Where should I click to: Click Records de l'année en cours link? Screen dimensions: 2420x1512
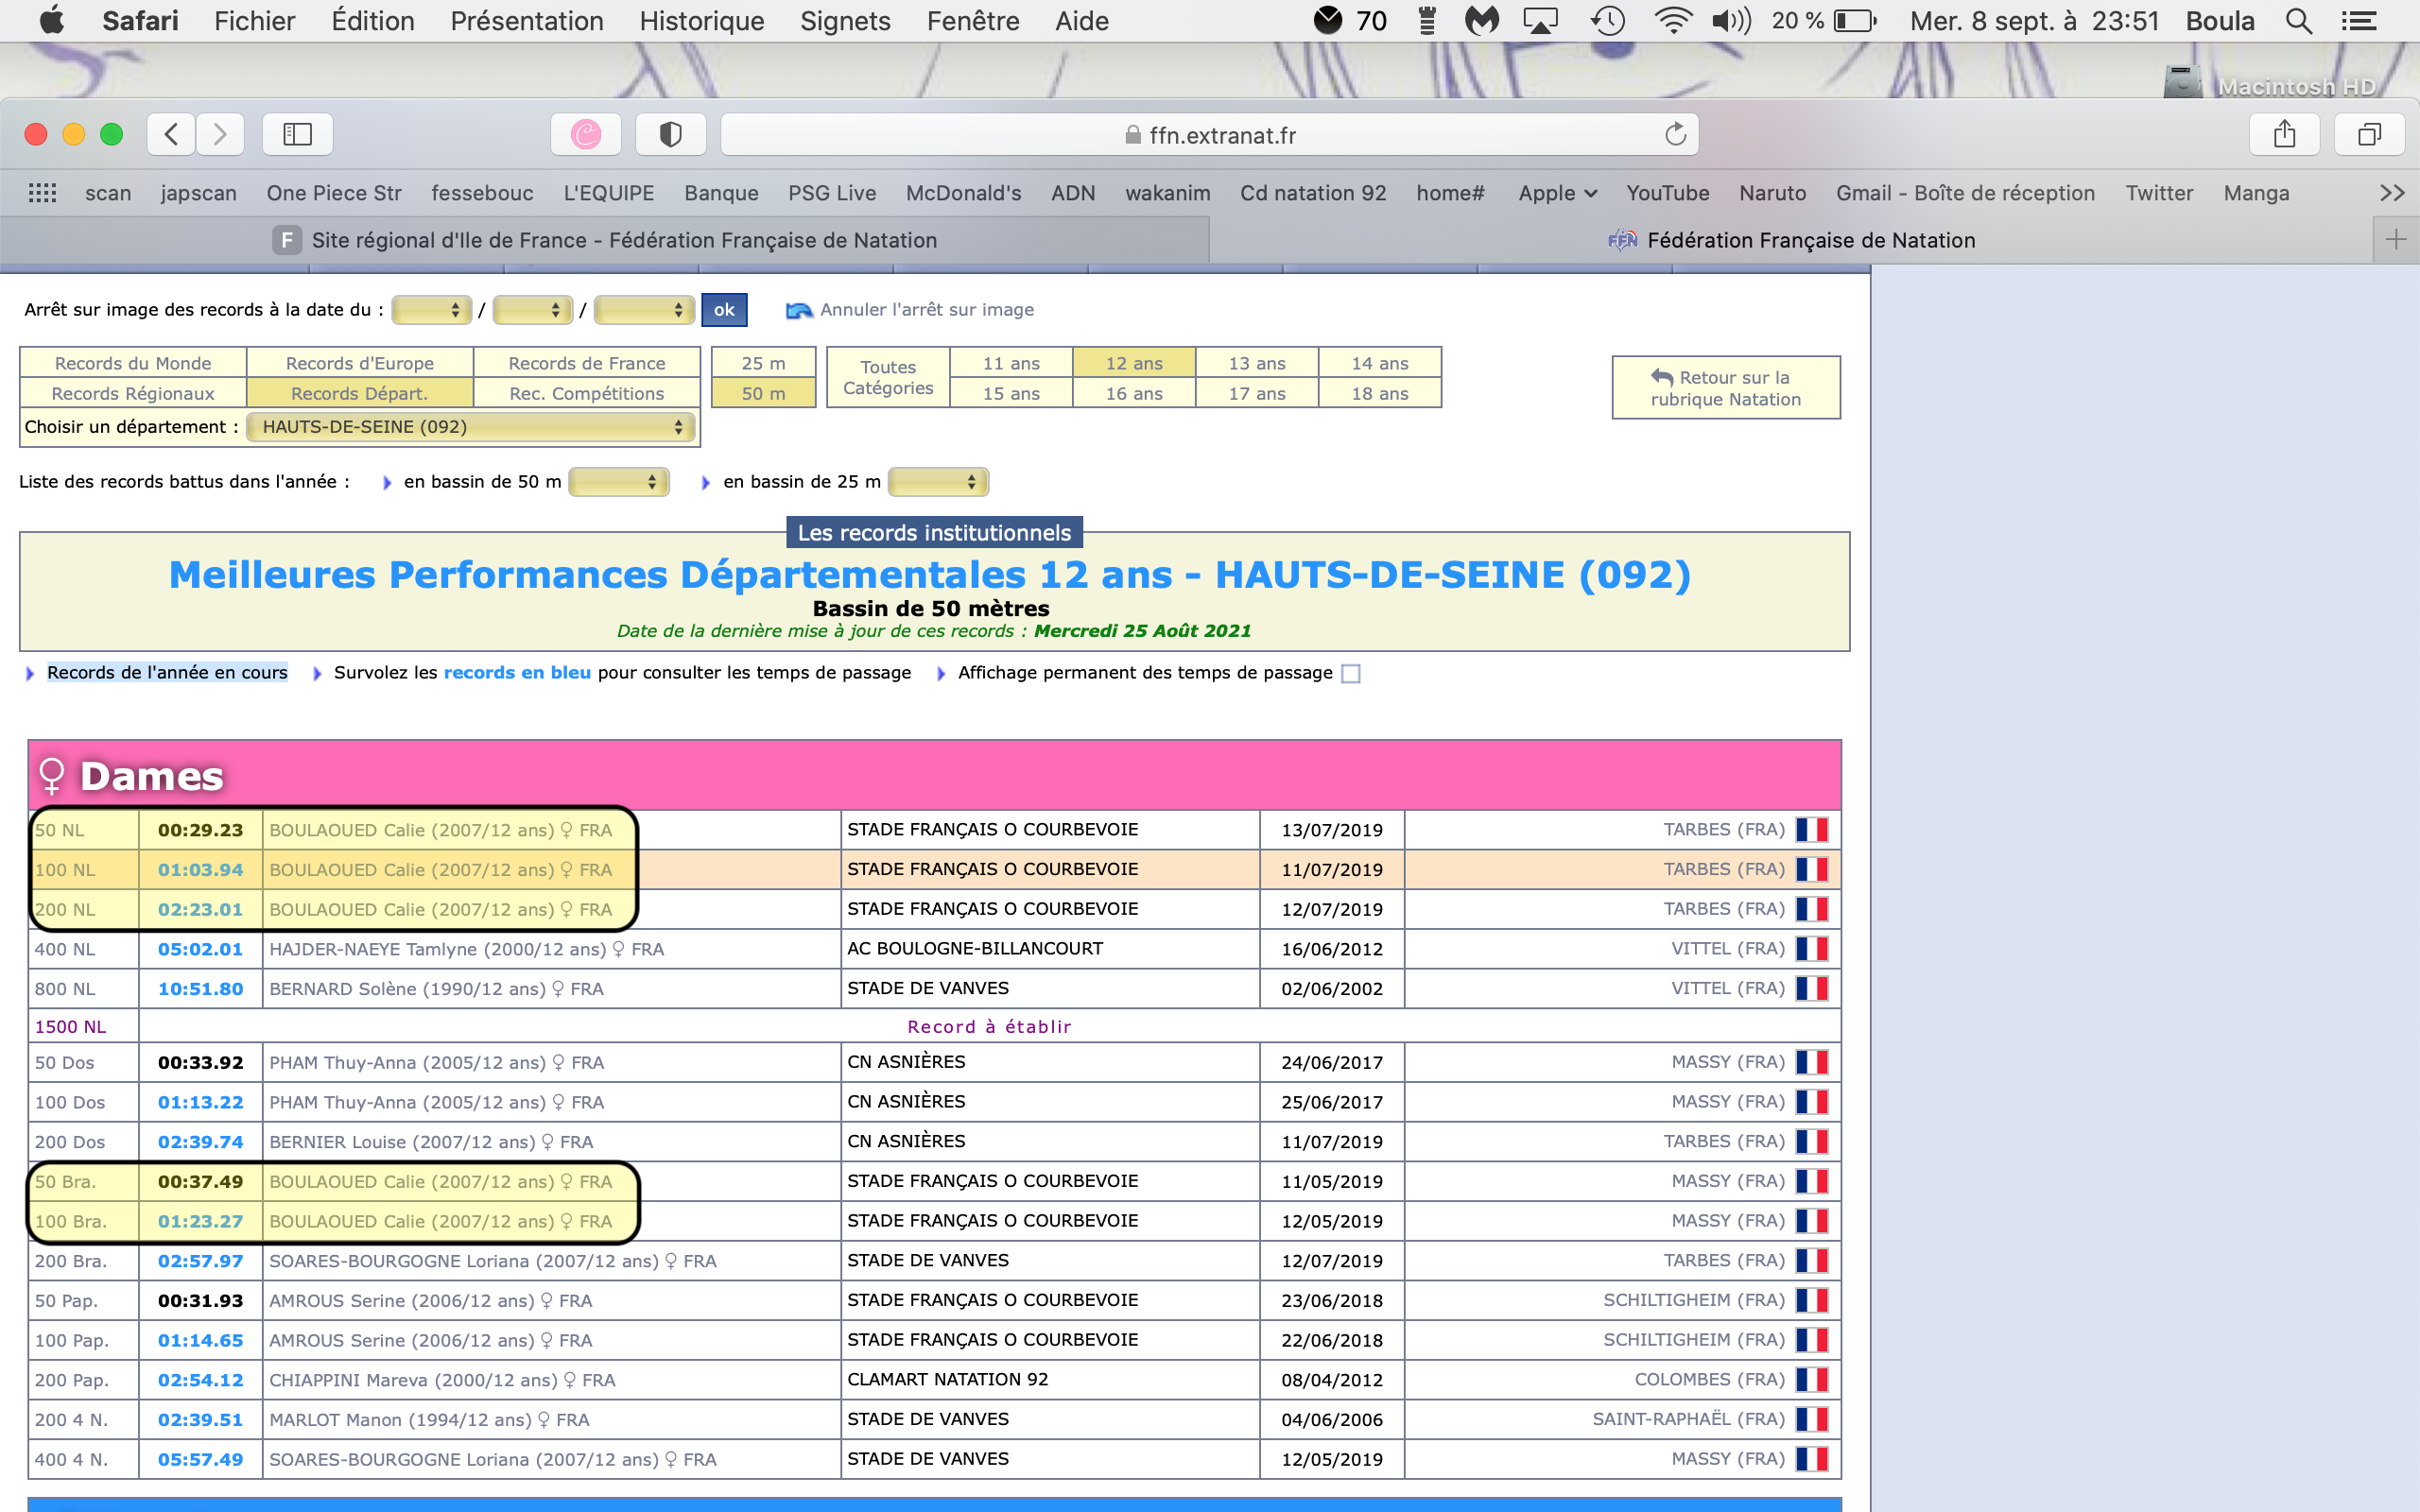167,673
